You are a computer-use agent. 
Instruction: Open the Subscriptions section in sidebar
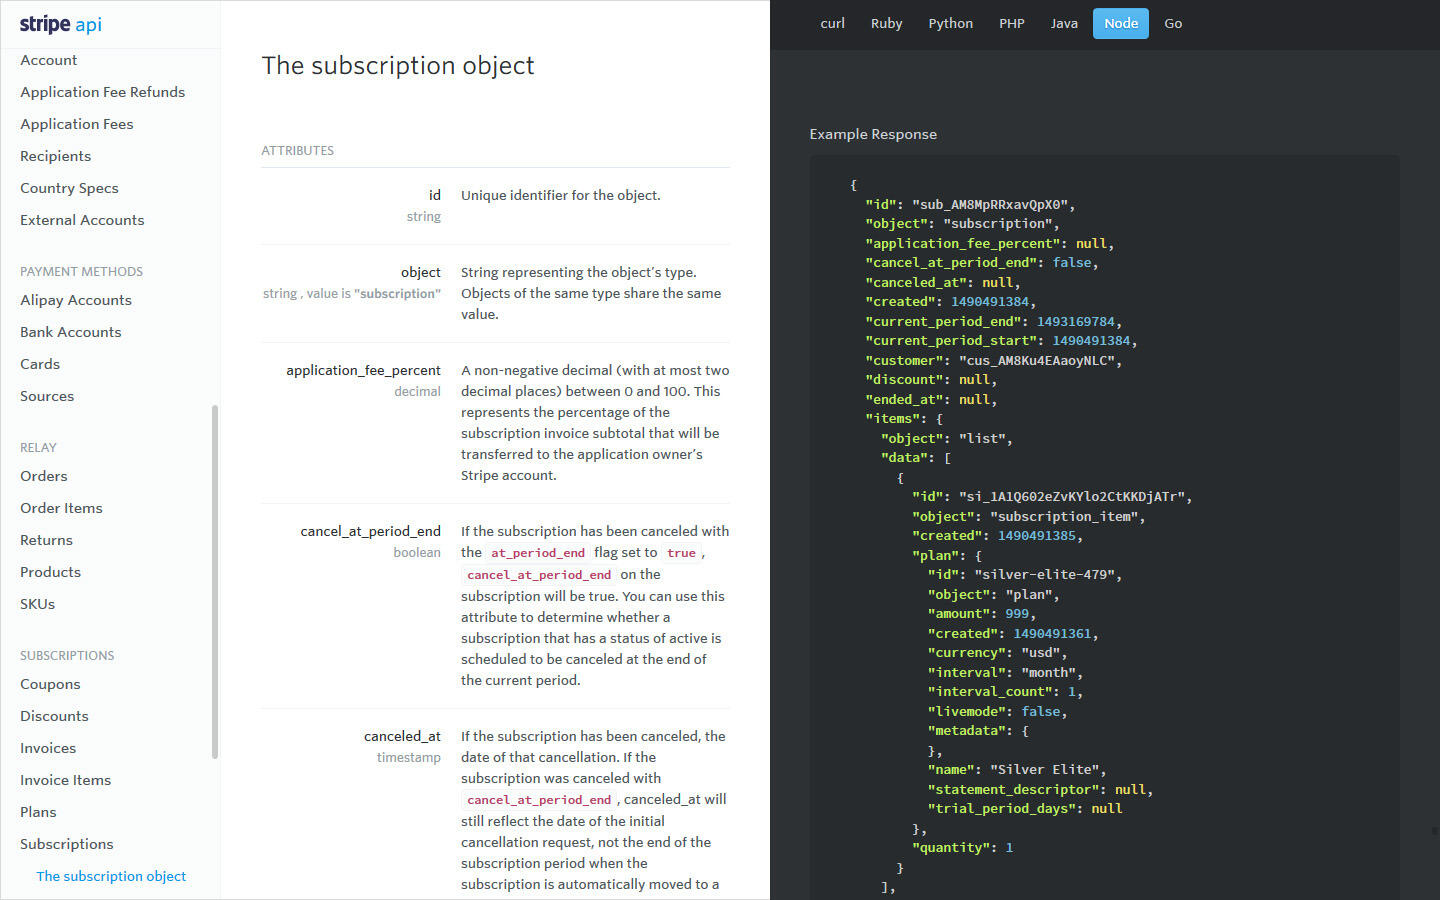coord(67,844)
